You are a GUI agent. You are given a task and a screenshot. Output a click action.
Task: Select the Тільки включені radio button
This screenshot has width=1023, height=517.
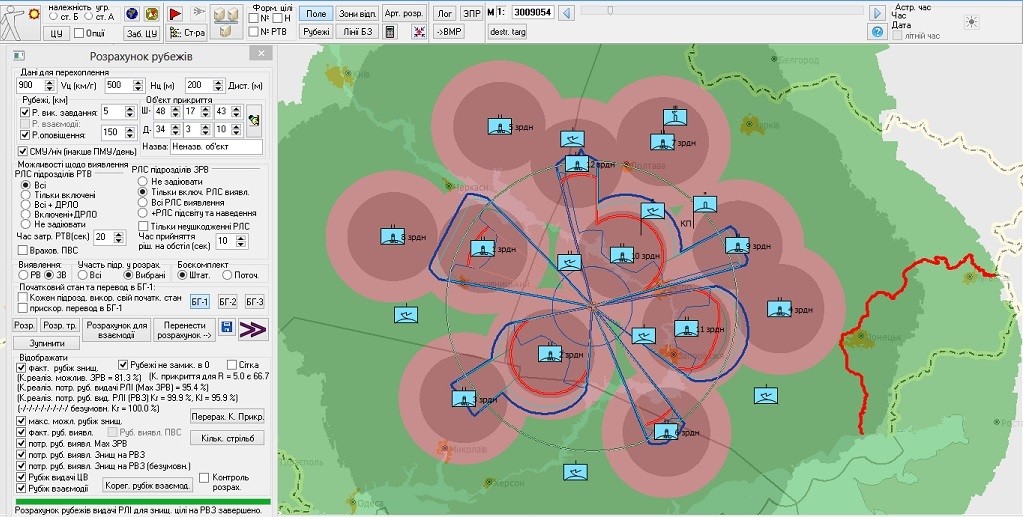(x=26, y=196)
